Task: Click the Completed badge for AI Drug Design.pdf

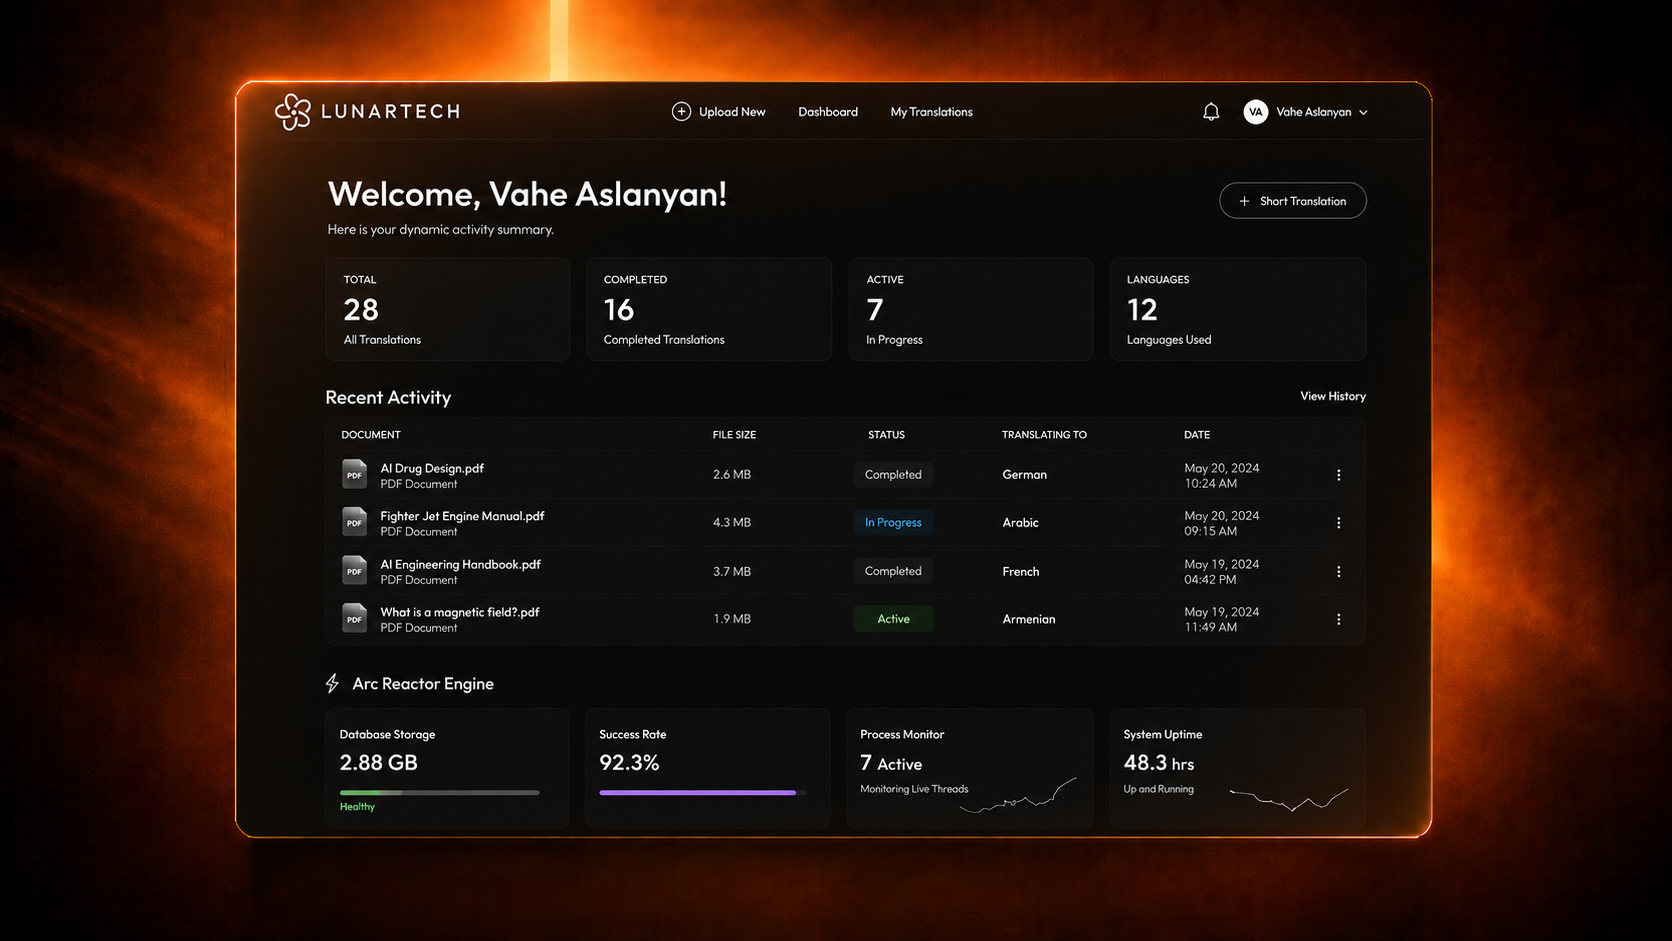Action: point(893,475)
